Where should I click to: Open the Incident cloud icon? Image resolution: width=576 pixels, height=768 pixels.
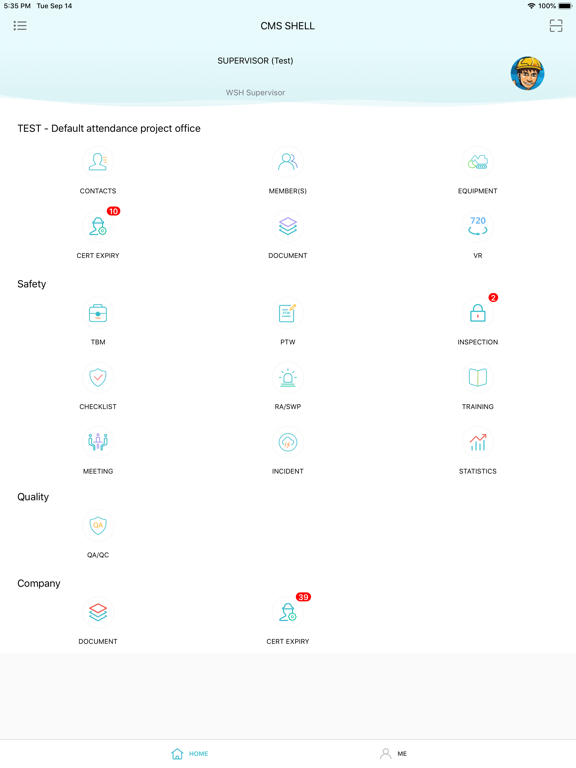pyautogui.click(x=288, y=442)
